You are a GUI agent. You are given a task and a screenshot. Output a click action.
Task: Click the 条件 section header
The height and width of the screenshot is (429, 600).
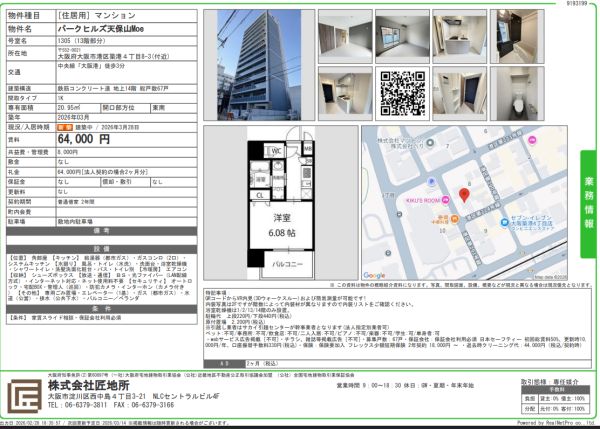coord(102,308)
